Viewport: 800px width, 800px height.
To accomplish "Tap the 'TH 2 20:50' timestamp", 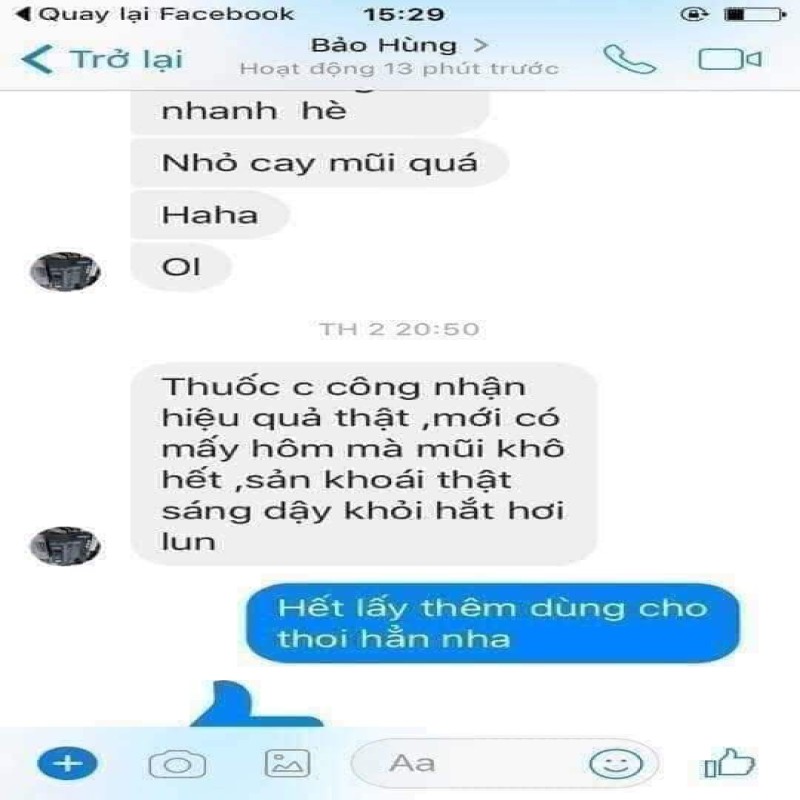I will 399,329.
